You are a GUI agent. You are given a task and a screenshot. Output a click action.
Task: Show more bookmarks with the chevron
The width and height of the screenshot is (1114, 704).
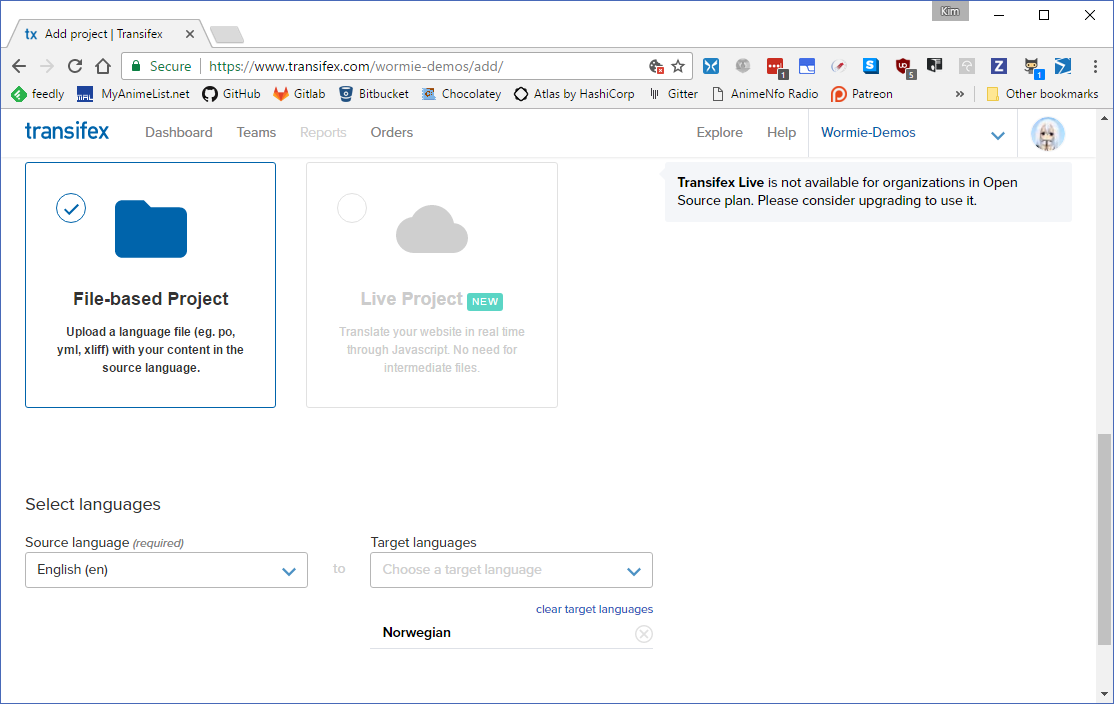pos(959,94)
